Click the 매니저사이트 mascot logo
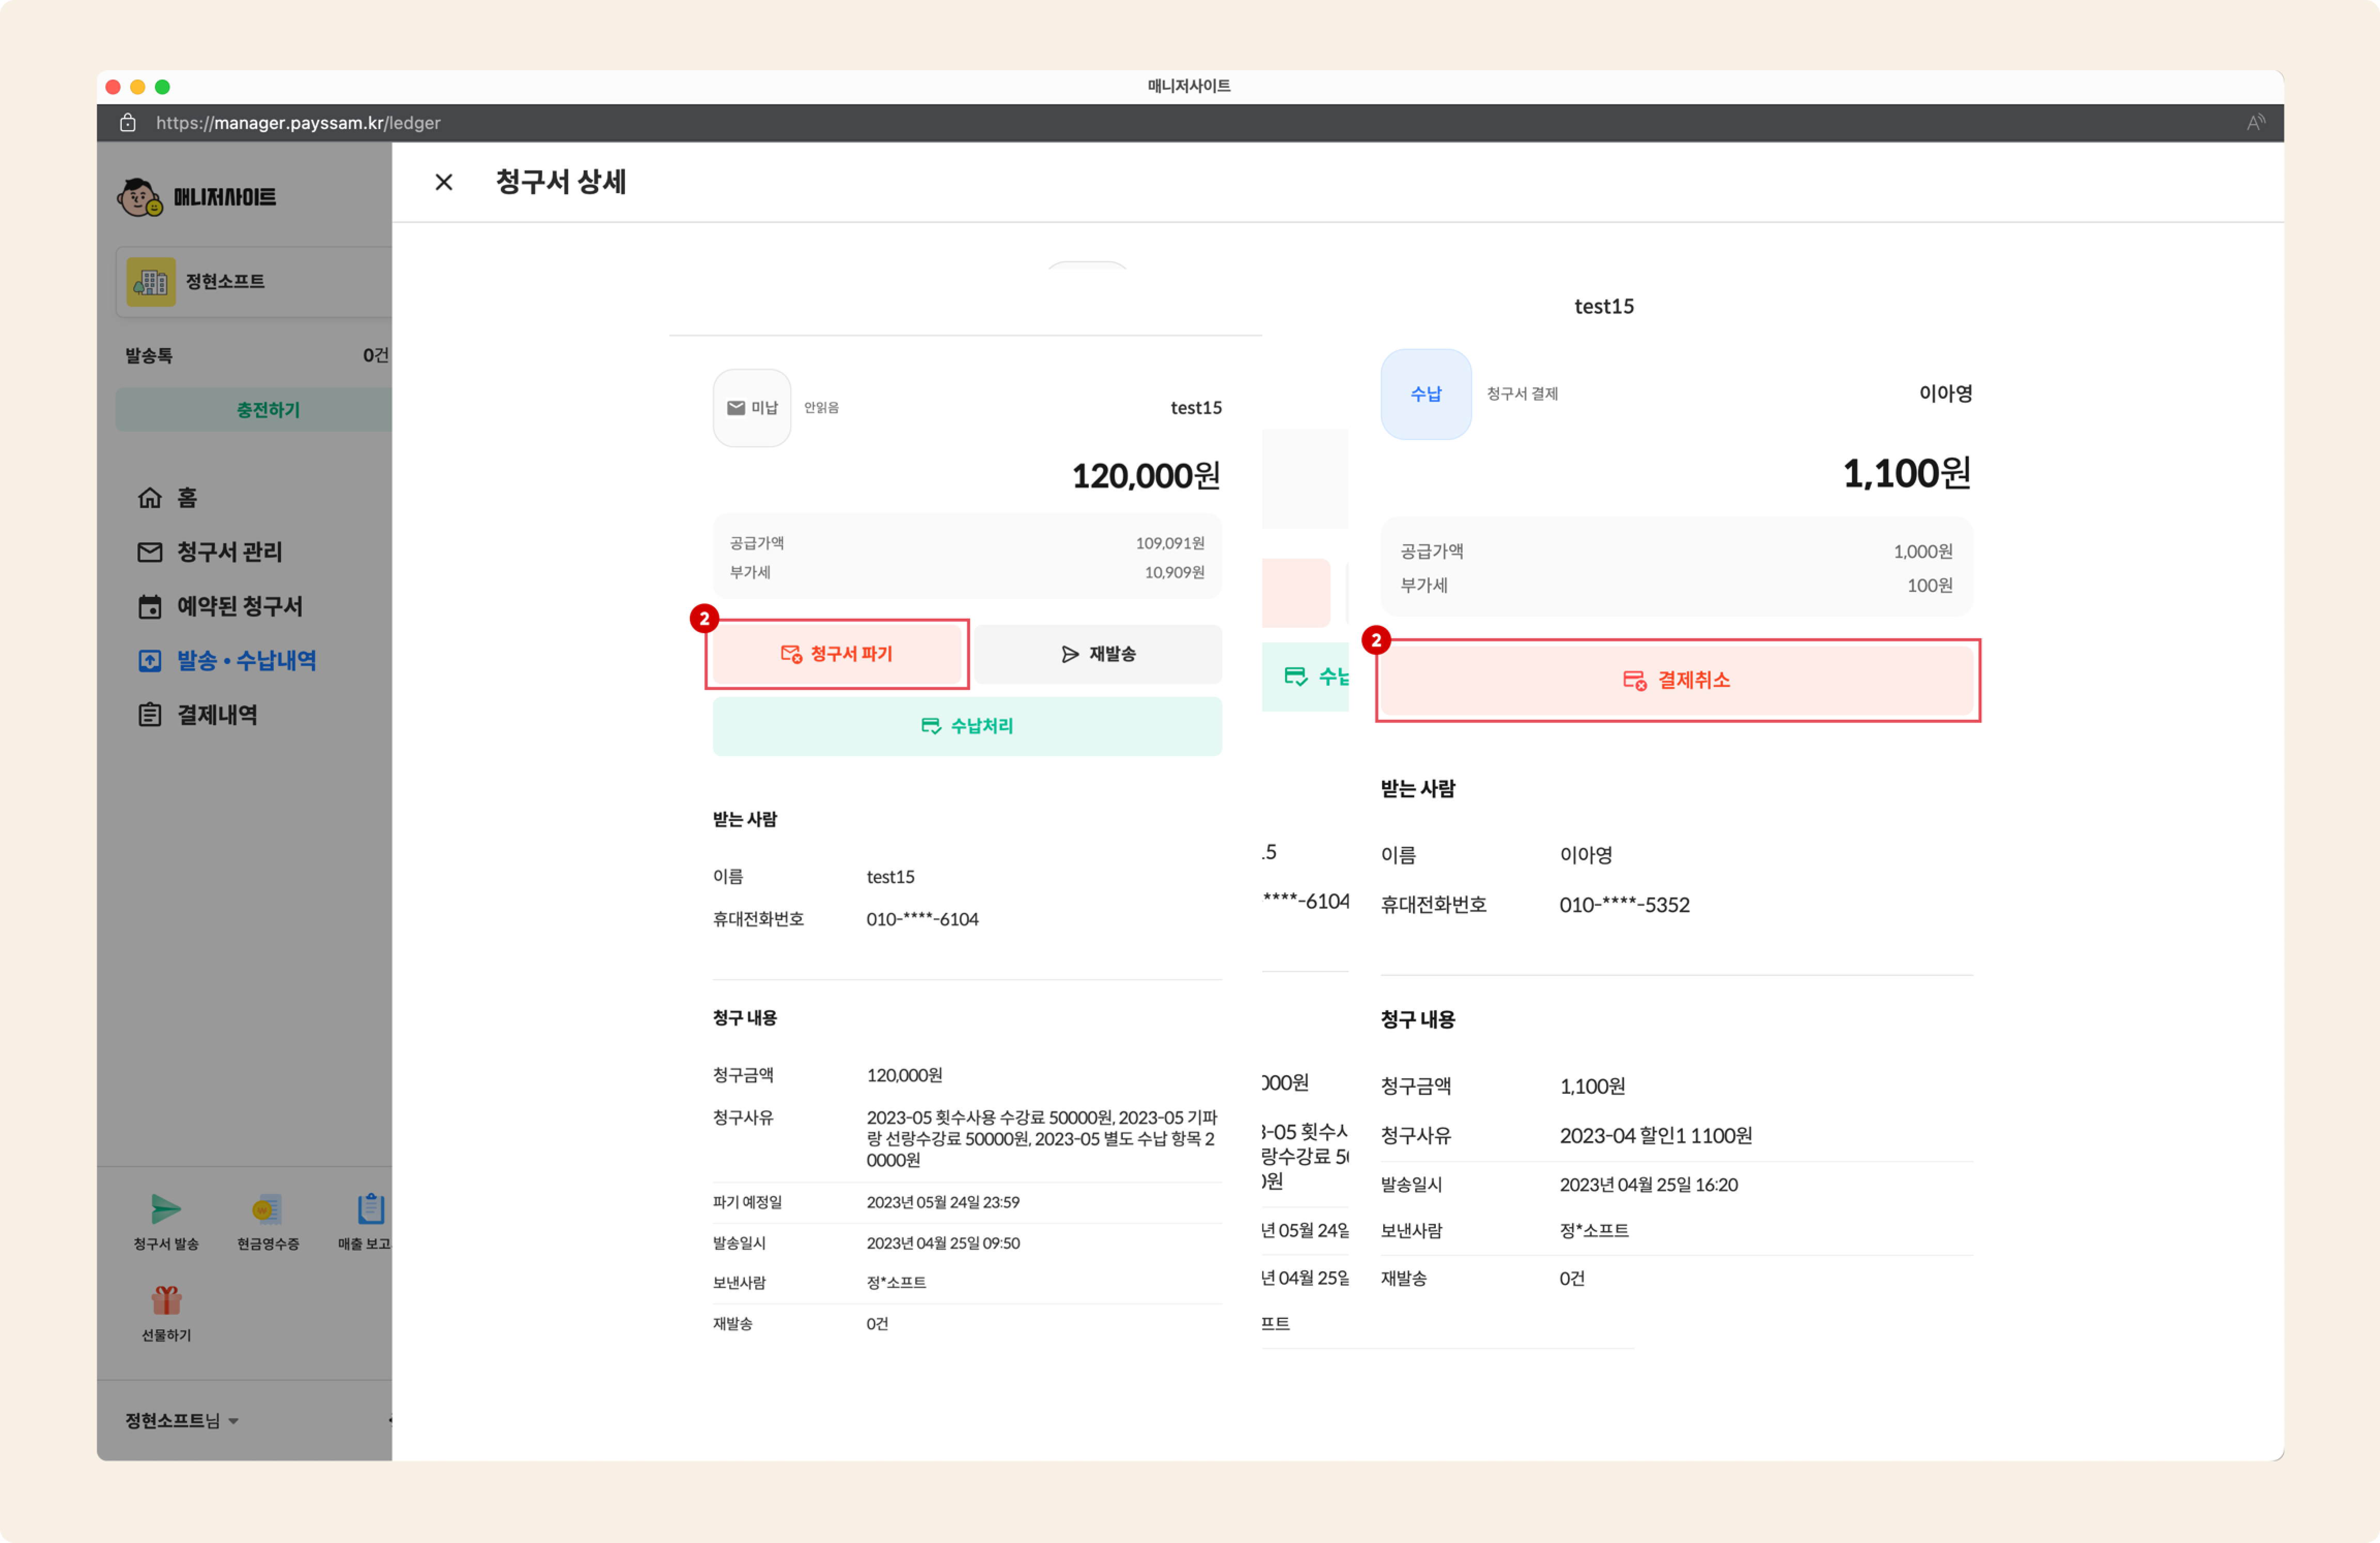2380x1543 pixels. pos(140,197)
